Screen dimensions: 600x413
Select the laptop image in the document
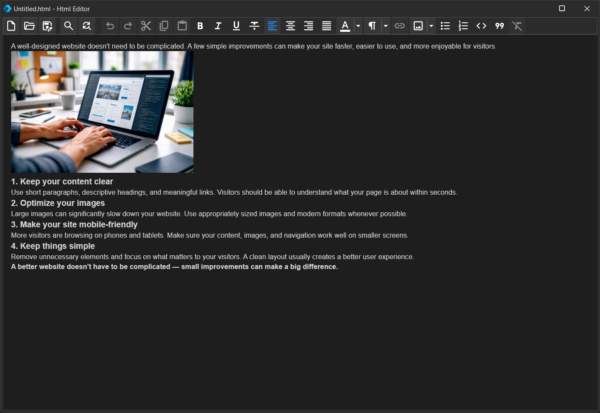coord(102,112)
